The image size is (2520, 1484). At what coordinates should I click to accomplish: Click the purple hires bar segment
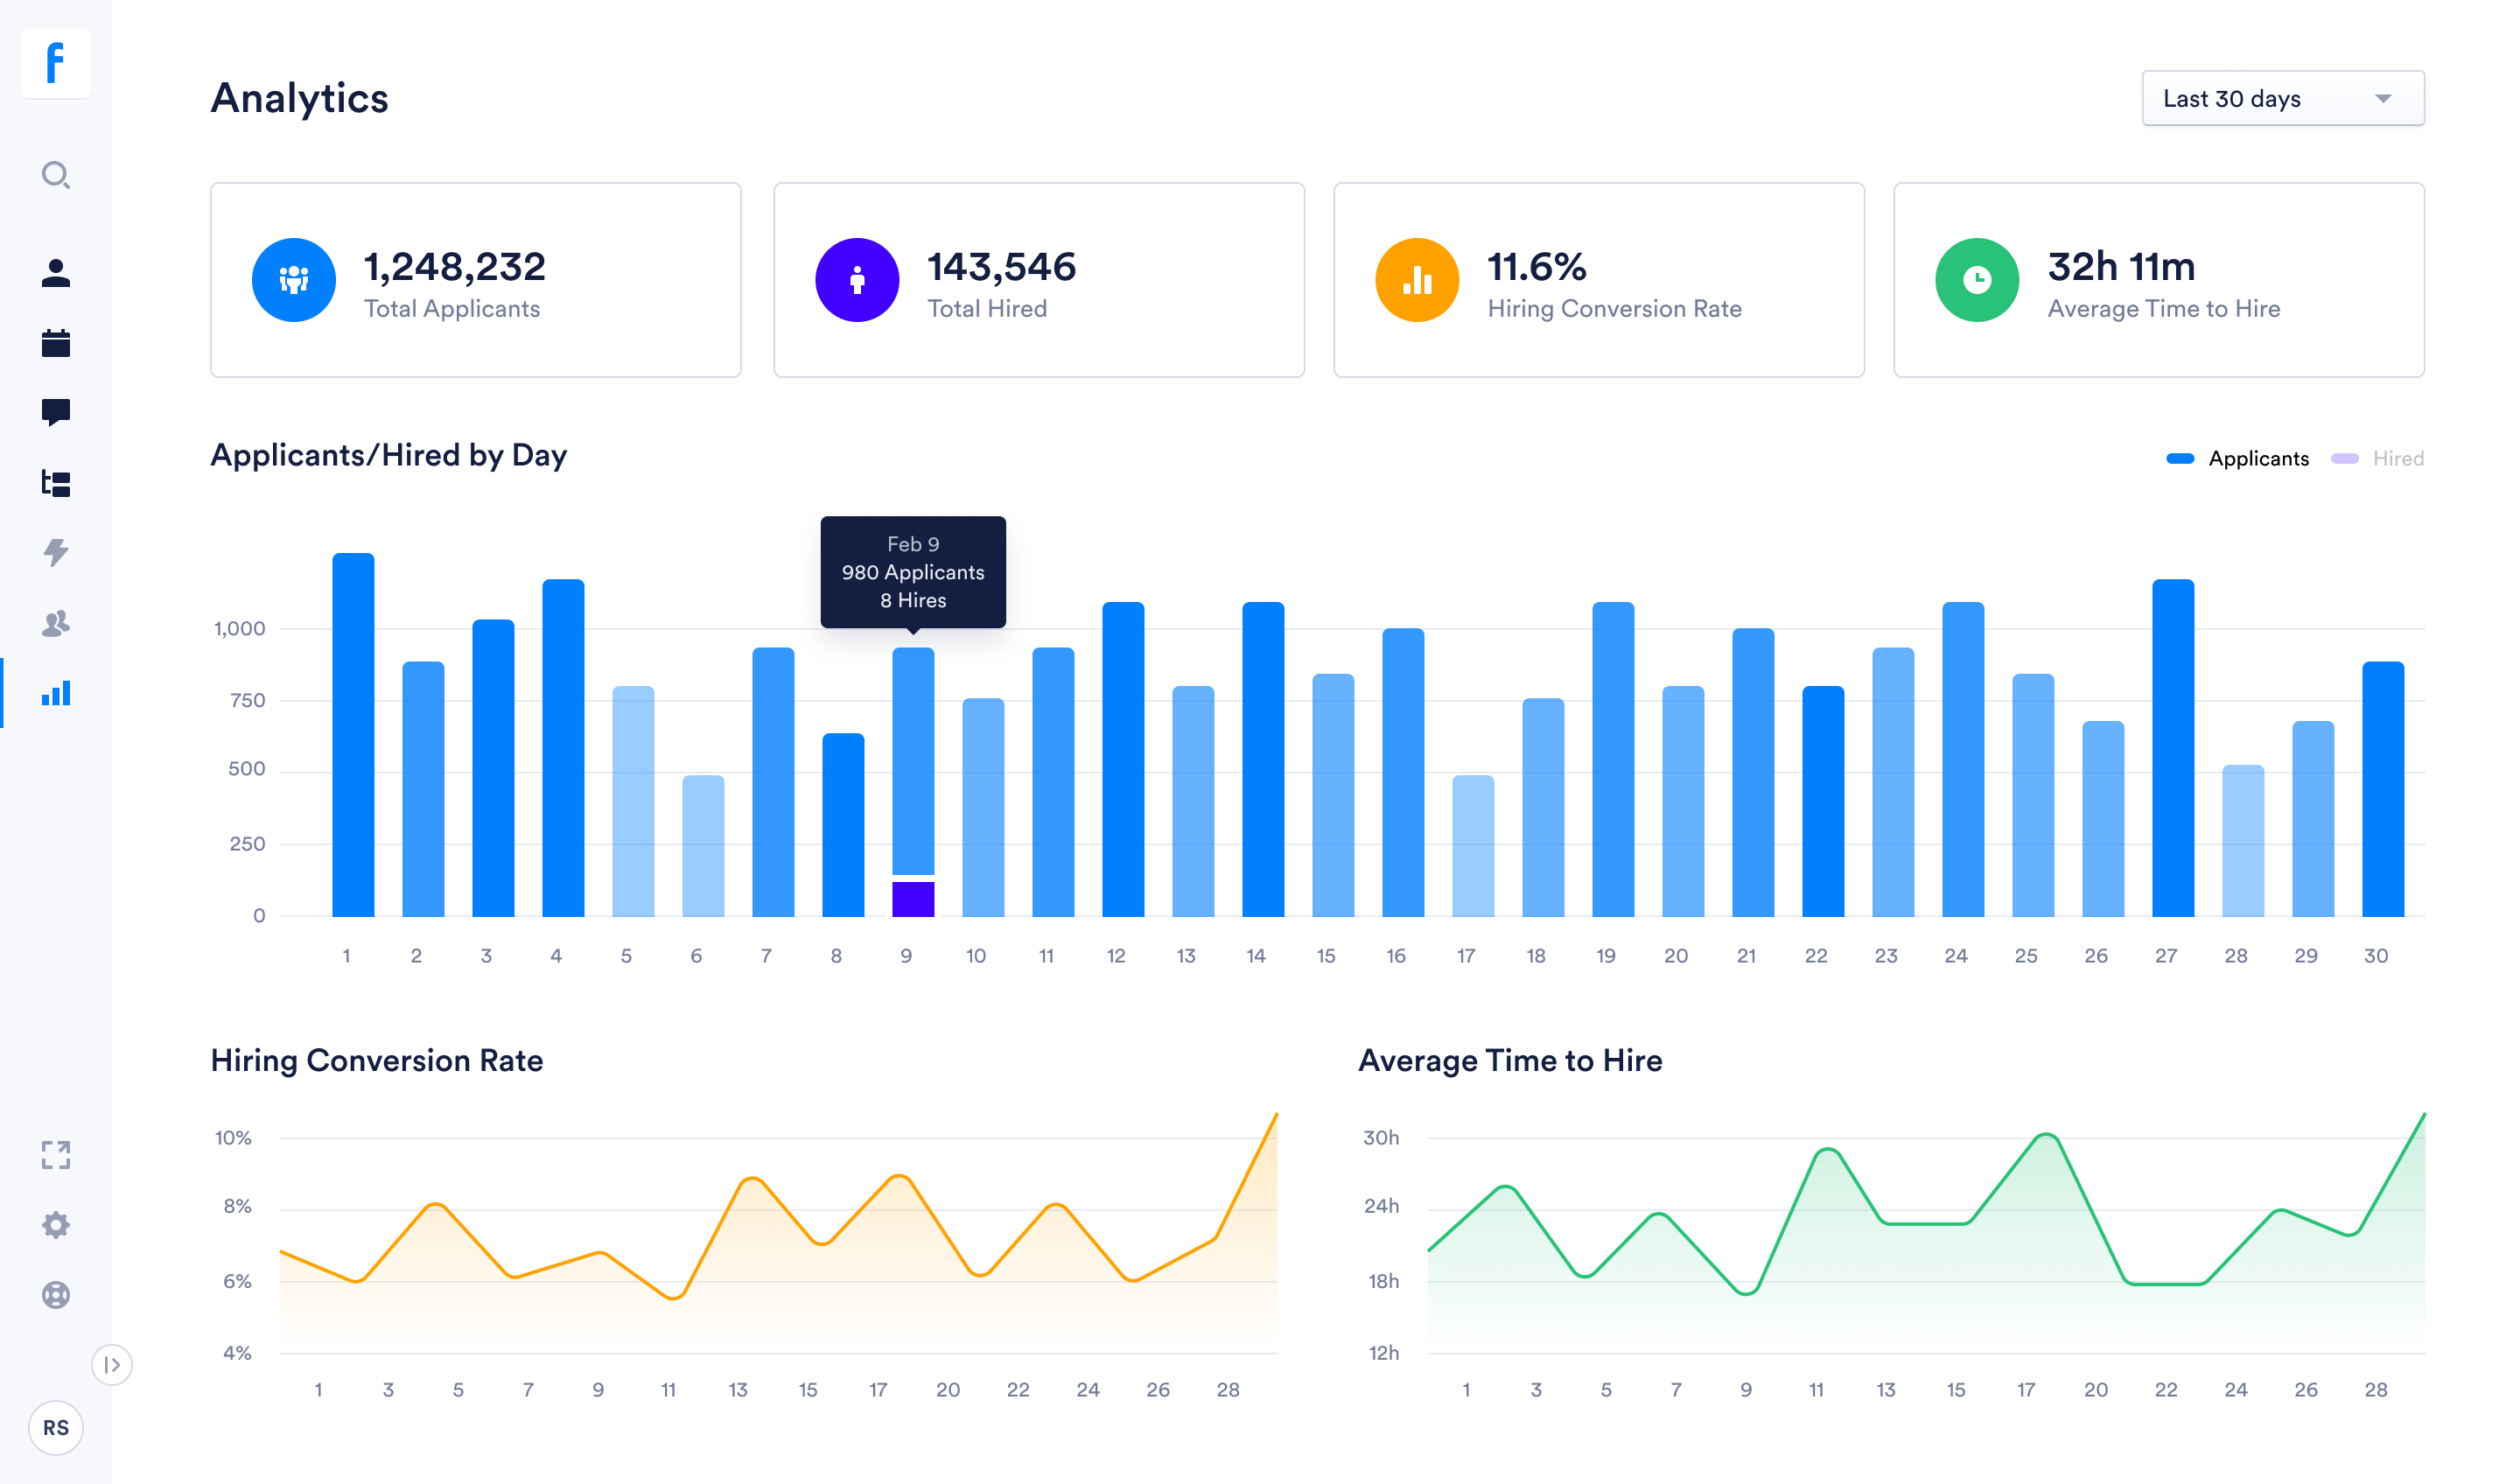913,899
